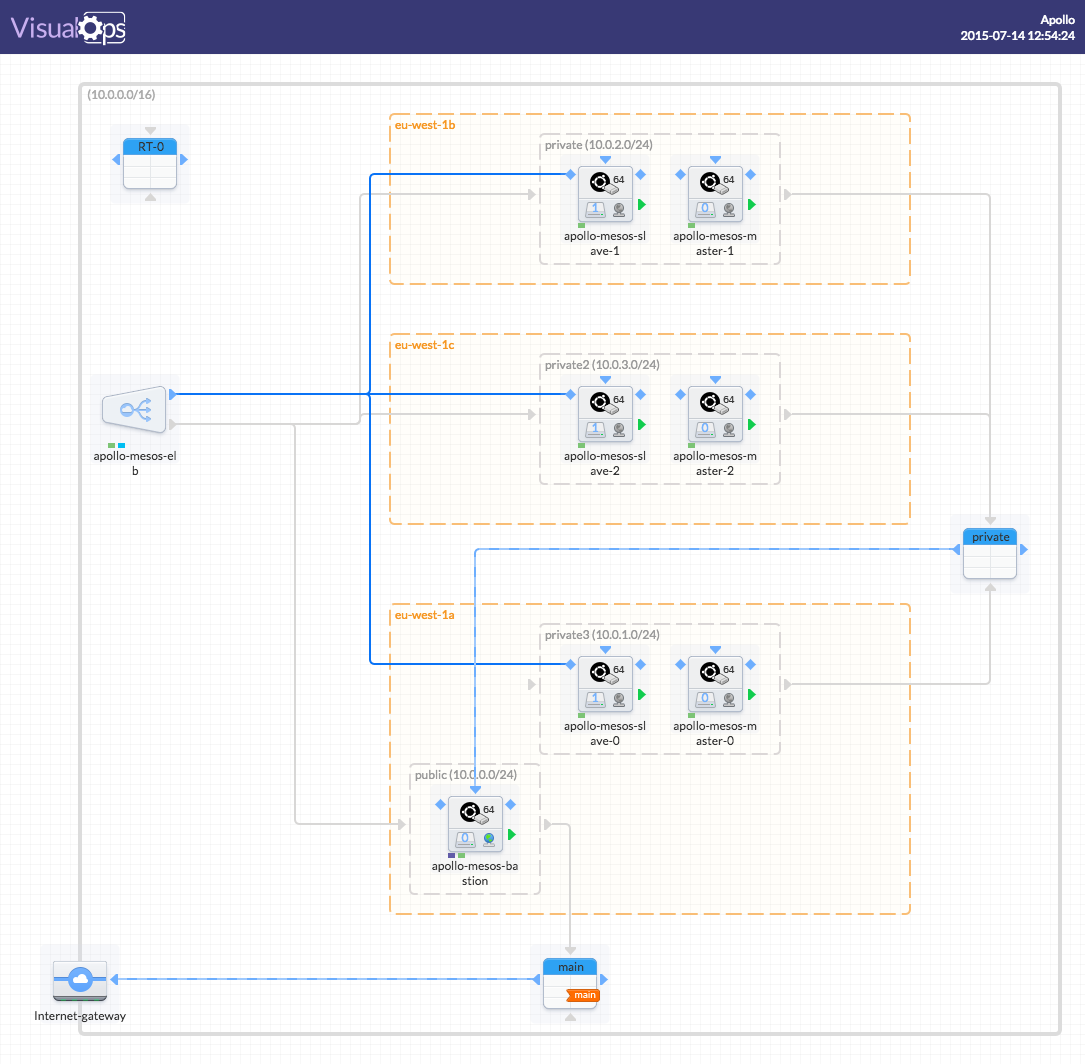Open the apollo-mesos-bastion instance
The image size is (1085, 1064).
[475, 823]
